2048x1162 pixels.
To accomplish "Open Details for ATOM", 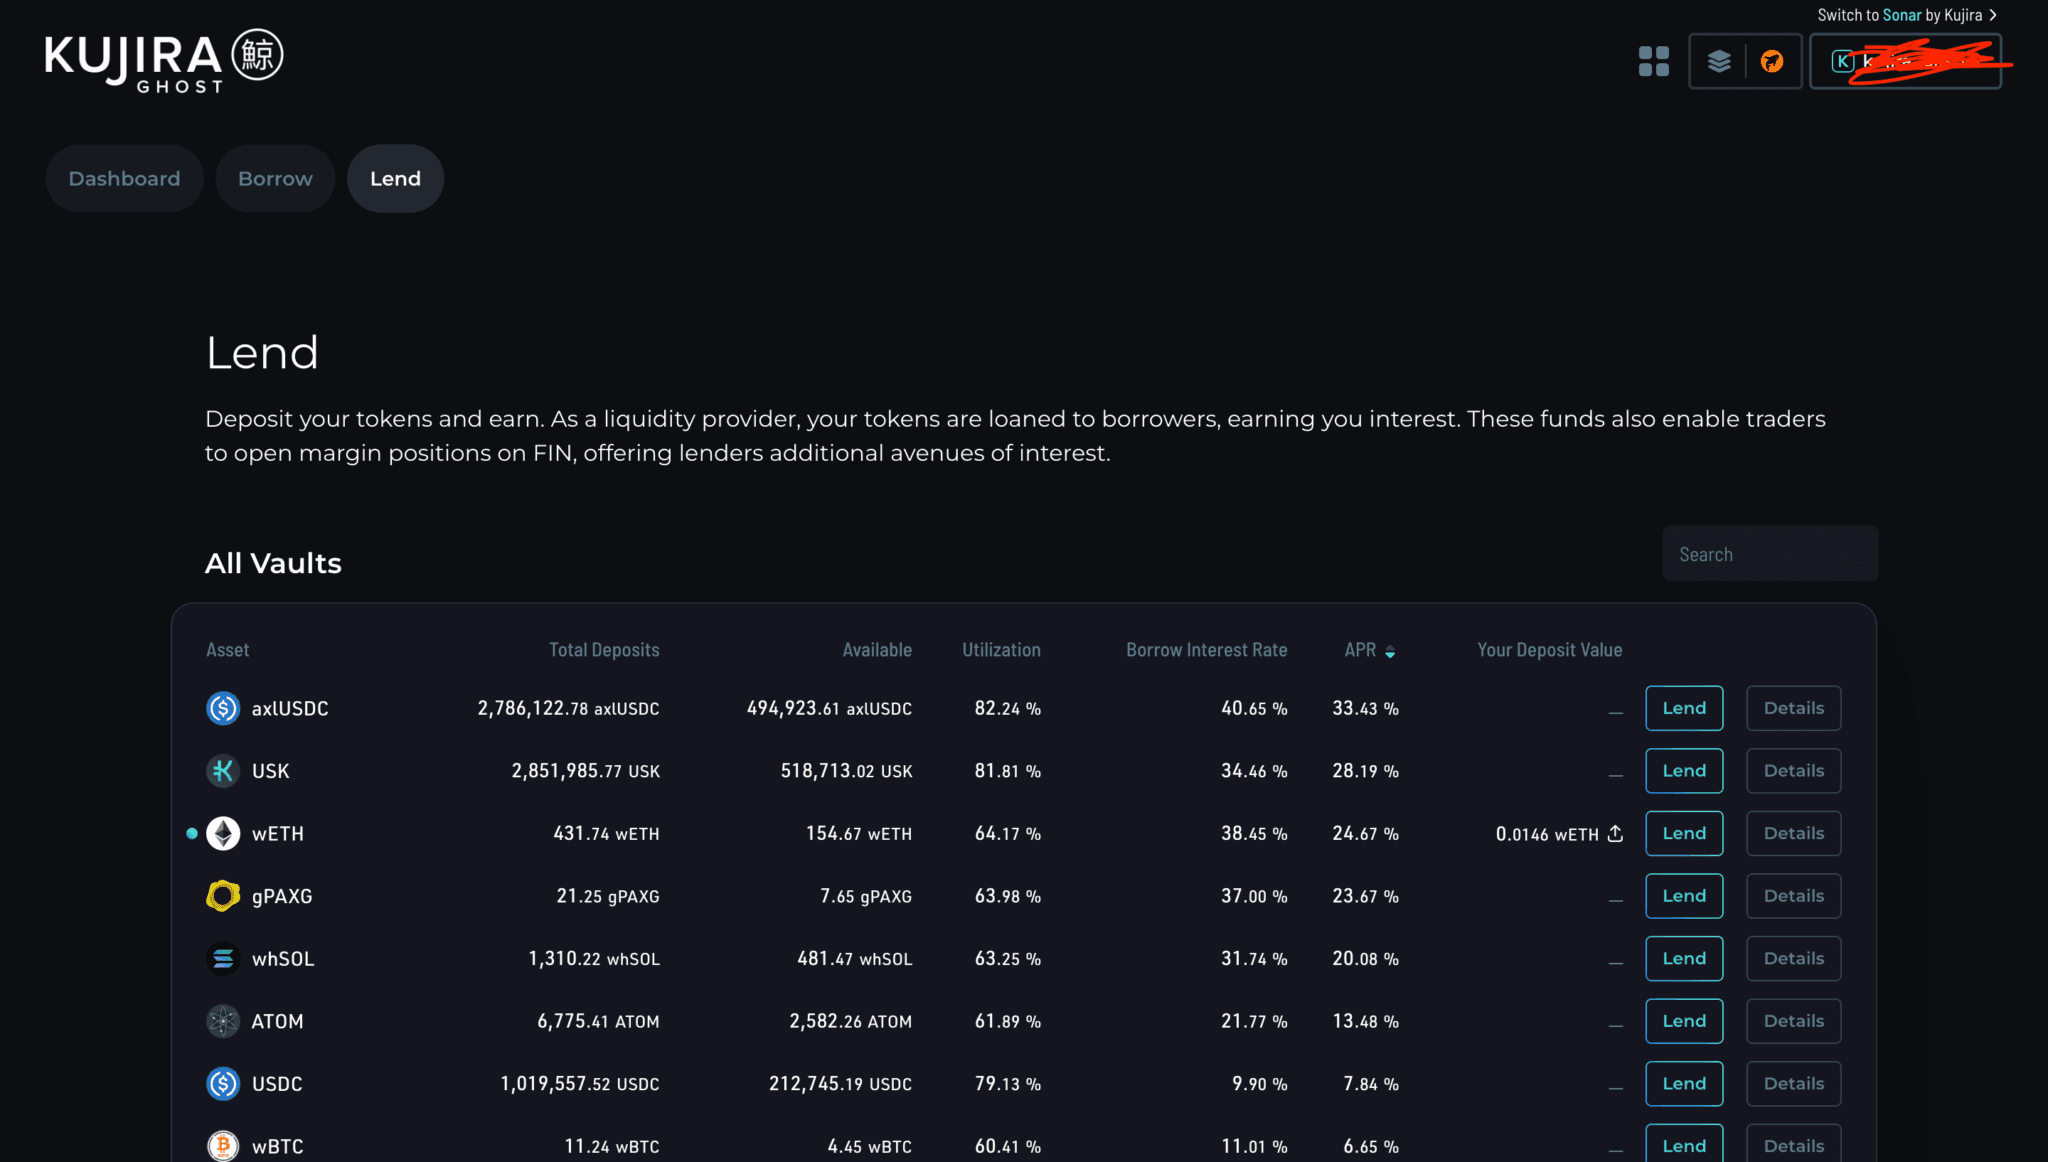I will (1793, 1021).
